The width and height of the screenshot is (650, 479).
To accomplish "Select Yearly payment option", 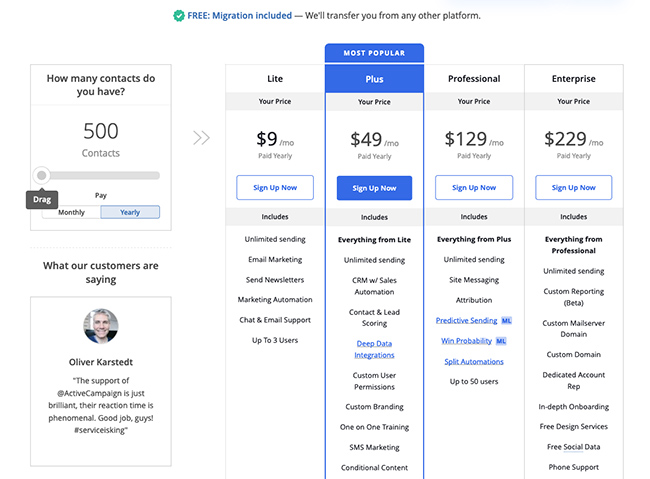I will coord(130,212).
